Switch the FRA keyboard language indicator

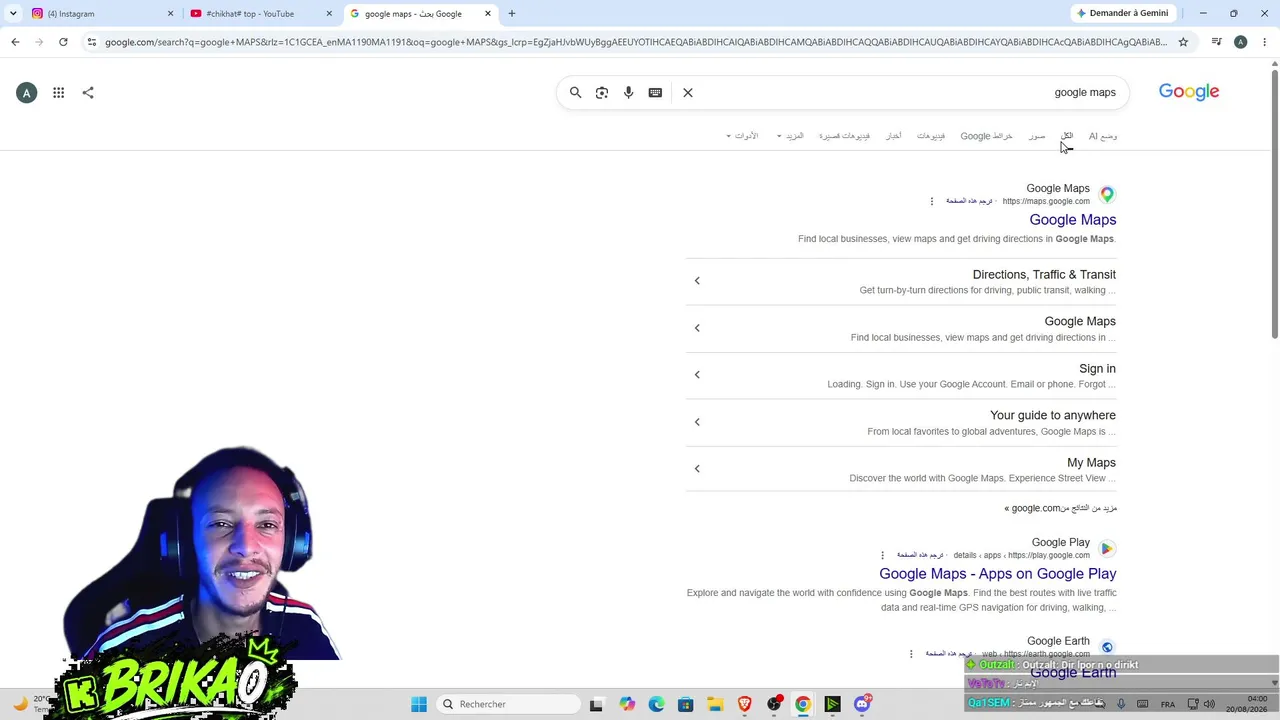(1168, 704)
